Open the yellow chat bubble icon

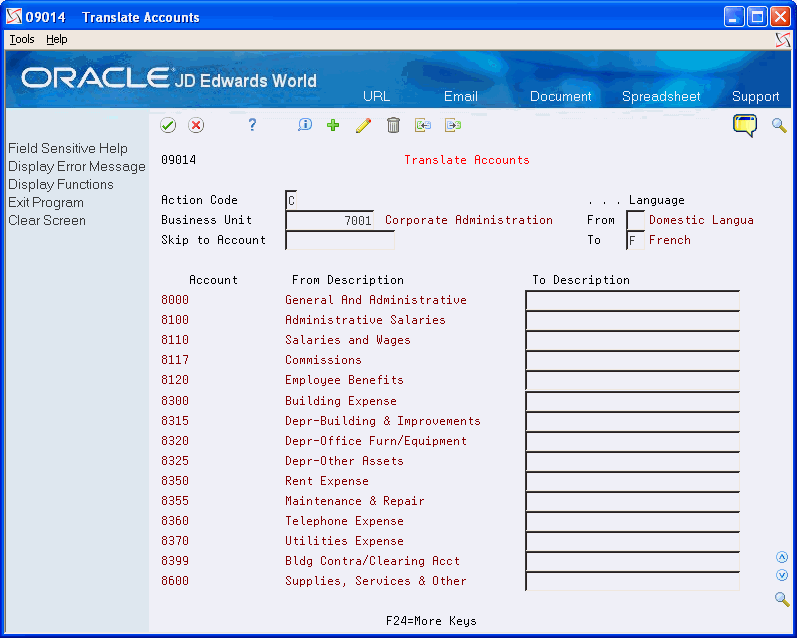pos(745,125)
